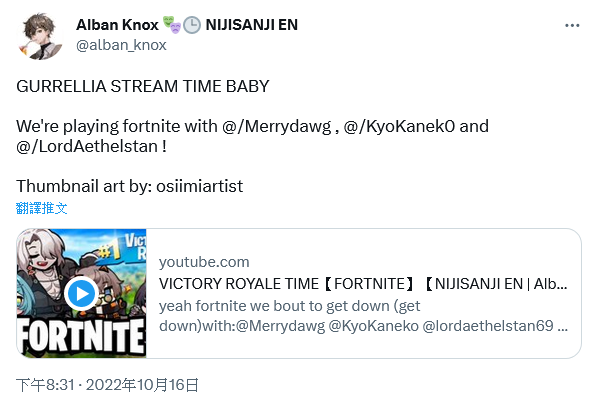Click the blue-haired character at the thumbnail's edge
Viewport: 598px width, 411px height.
point(23,297)
